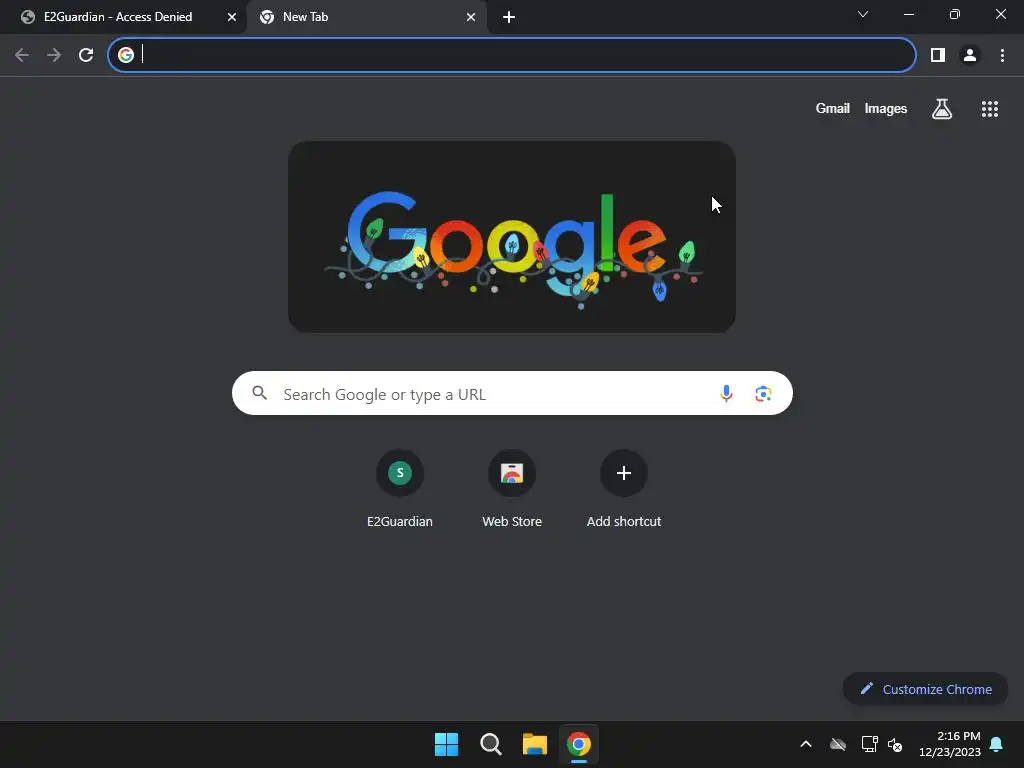Show hidden system tray icons
Viewport: 1024px width, 768px height.
click(x=806, y=744)
